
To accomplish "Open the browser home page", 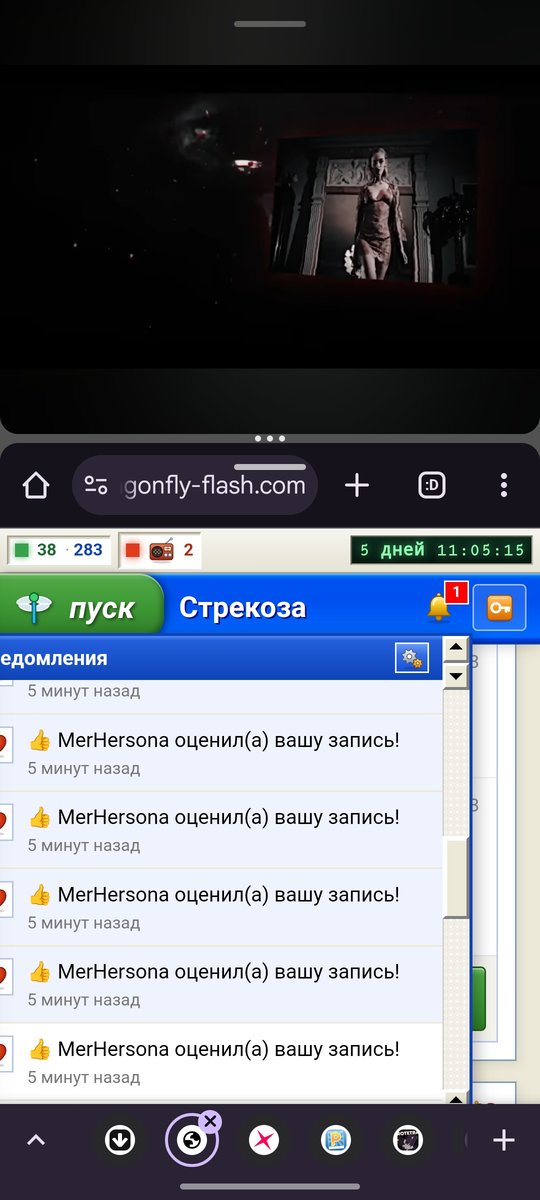I will pos(36,486).
